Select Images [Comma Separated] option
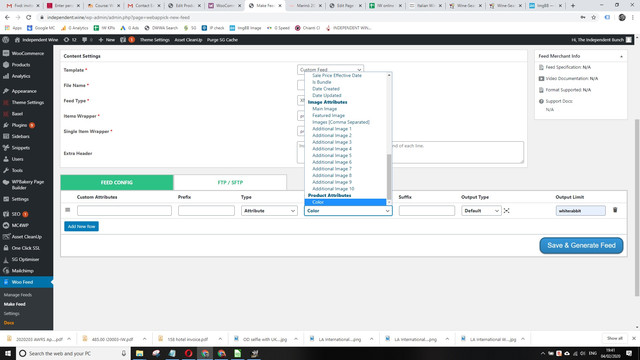Image resolution: width=640 pixels, height=360 pixels. pyautogui.click(x=341, y=122)
